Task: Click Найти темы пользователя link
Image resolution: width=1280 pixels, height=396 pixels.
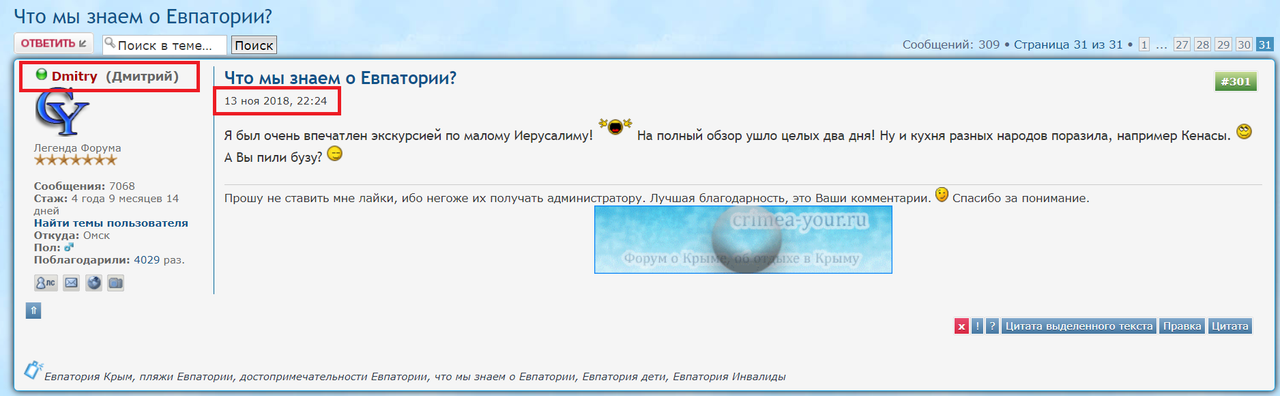Action: coord(111,223)
